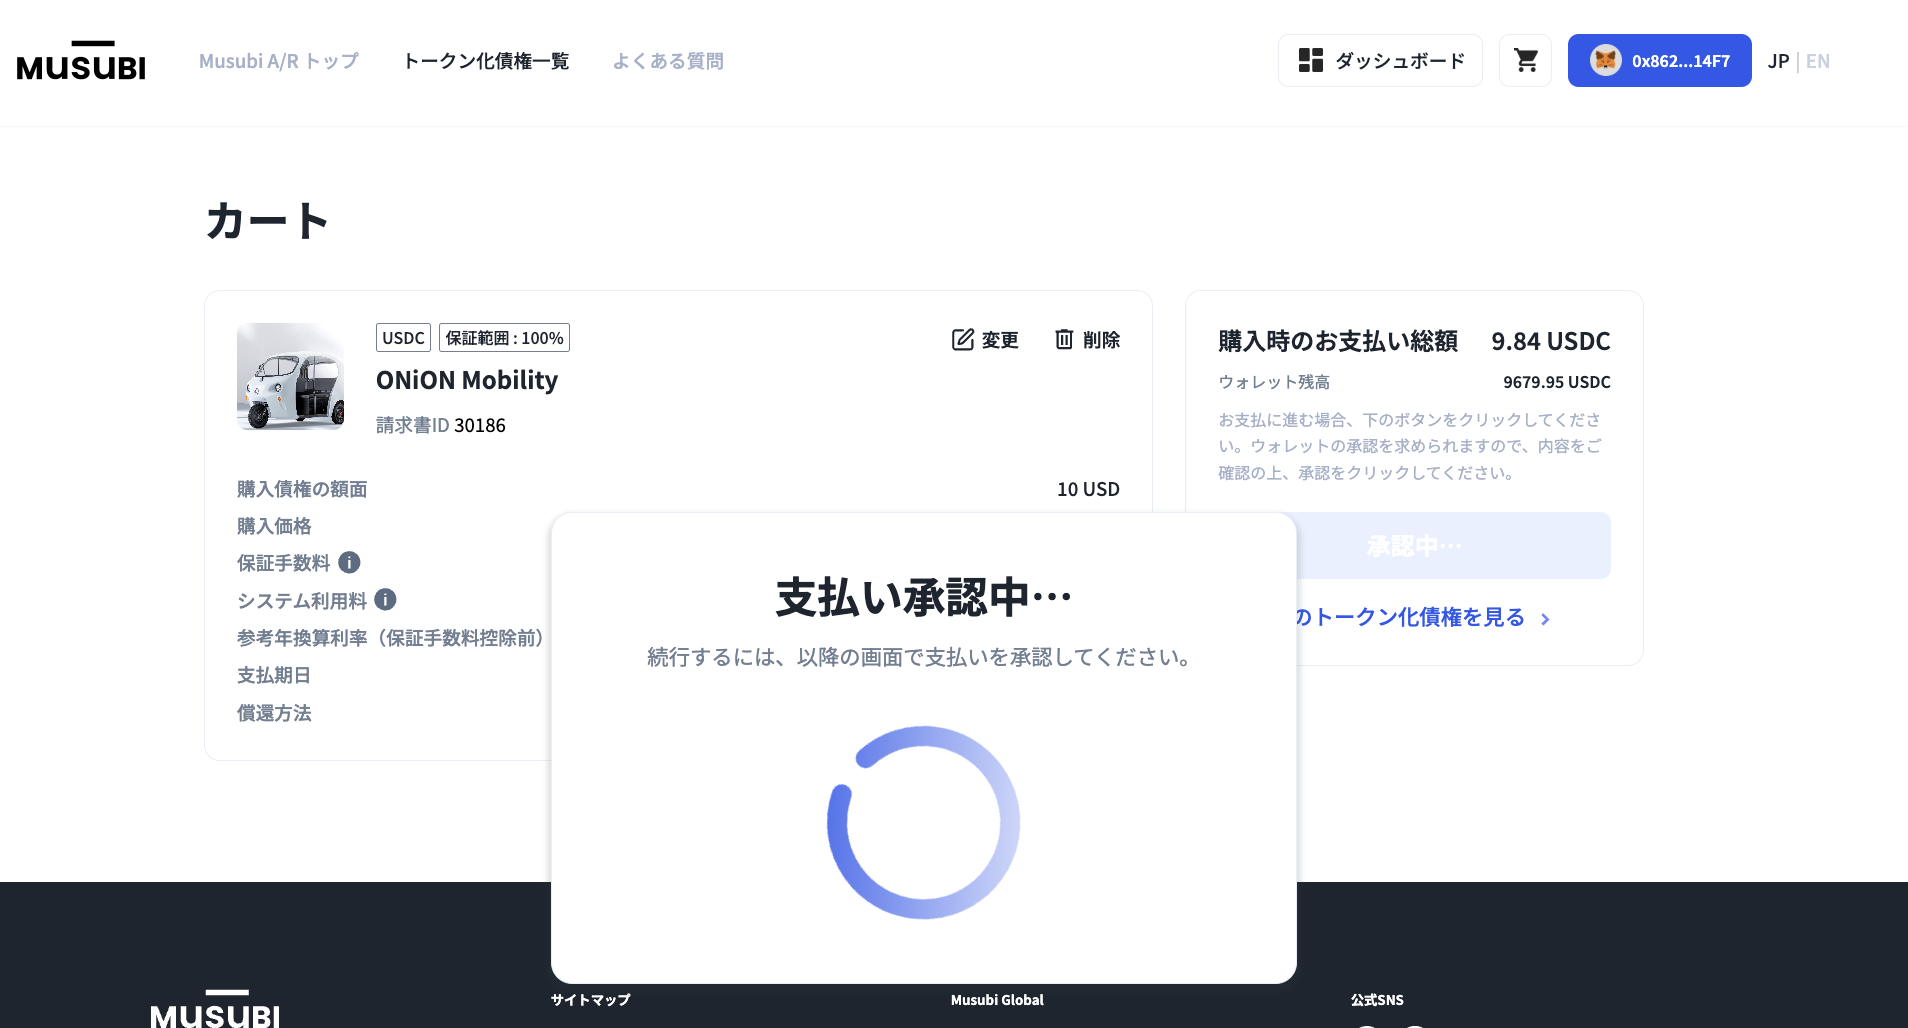
Task: Click the 9679.95 USDC wallet balance
Action: pos(1556,382)
